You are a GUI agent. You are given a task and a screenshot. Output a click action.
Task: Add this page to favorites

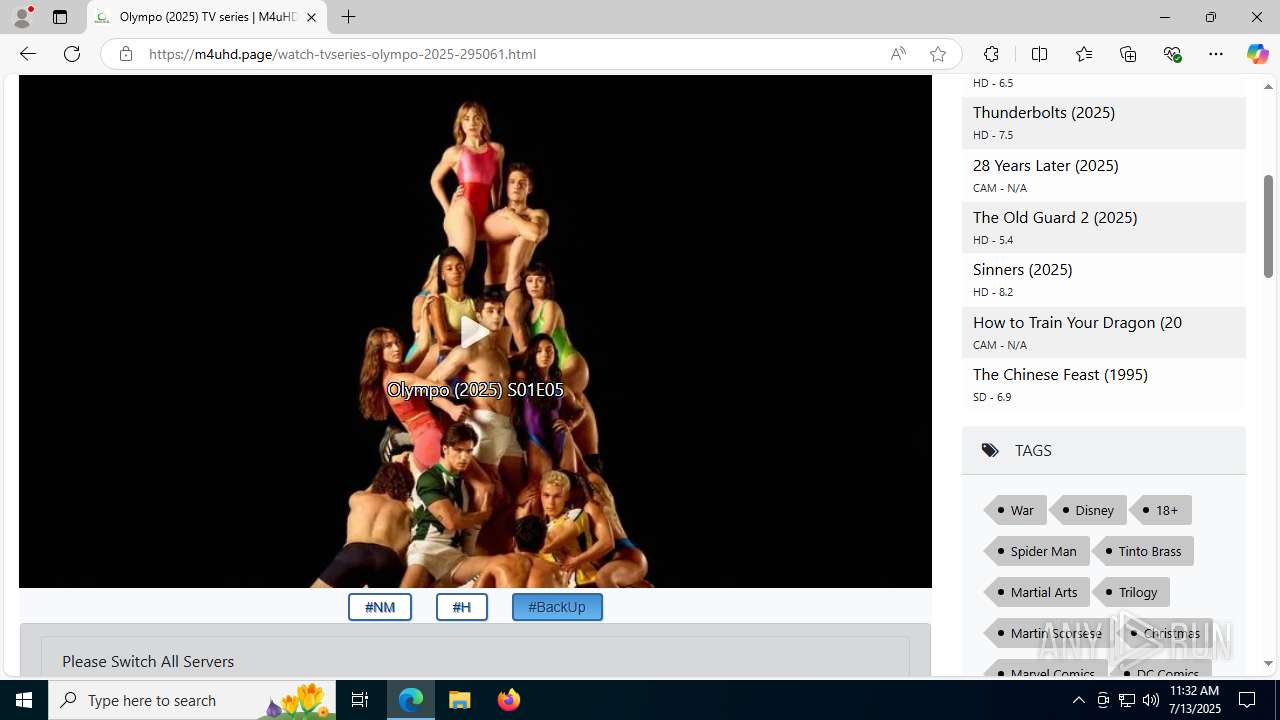point(938,54)
